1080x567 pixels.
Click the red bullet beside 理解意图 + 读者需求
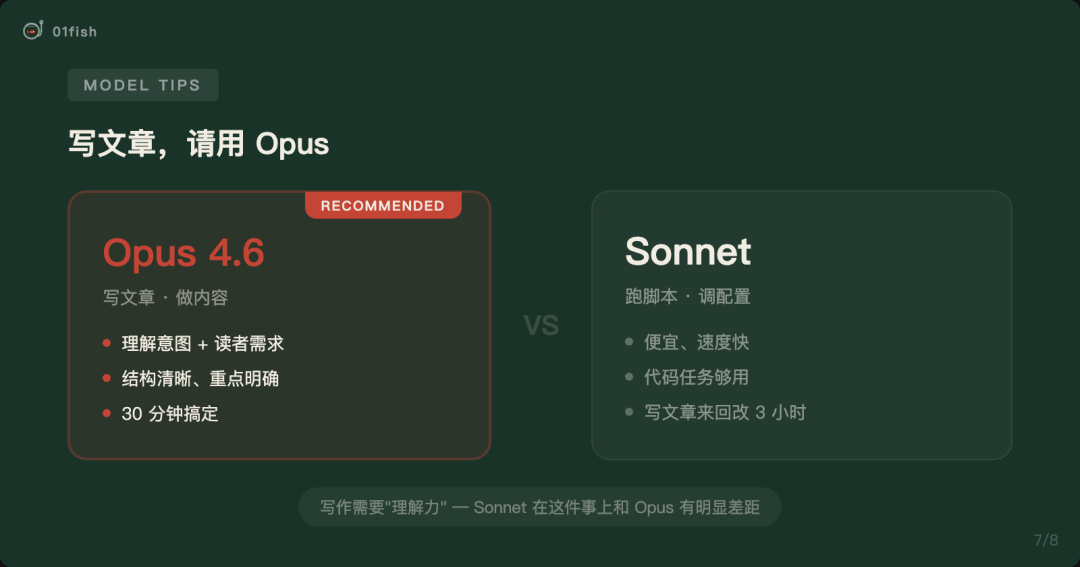107,343
